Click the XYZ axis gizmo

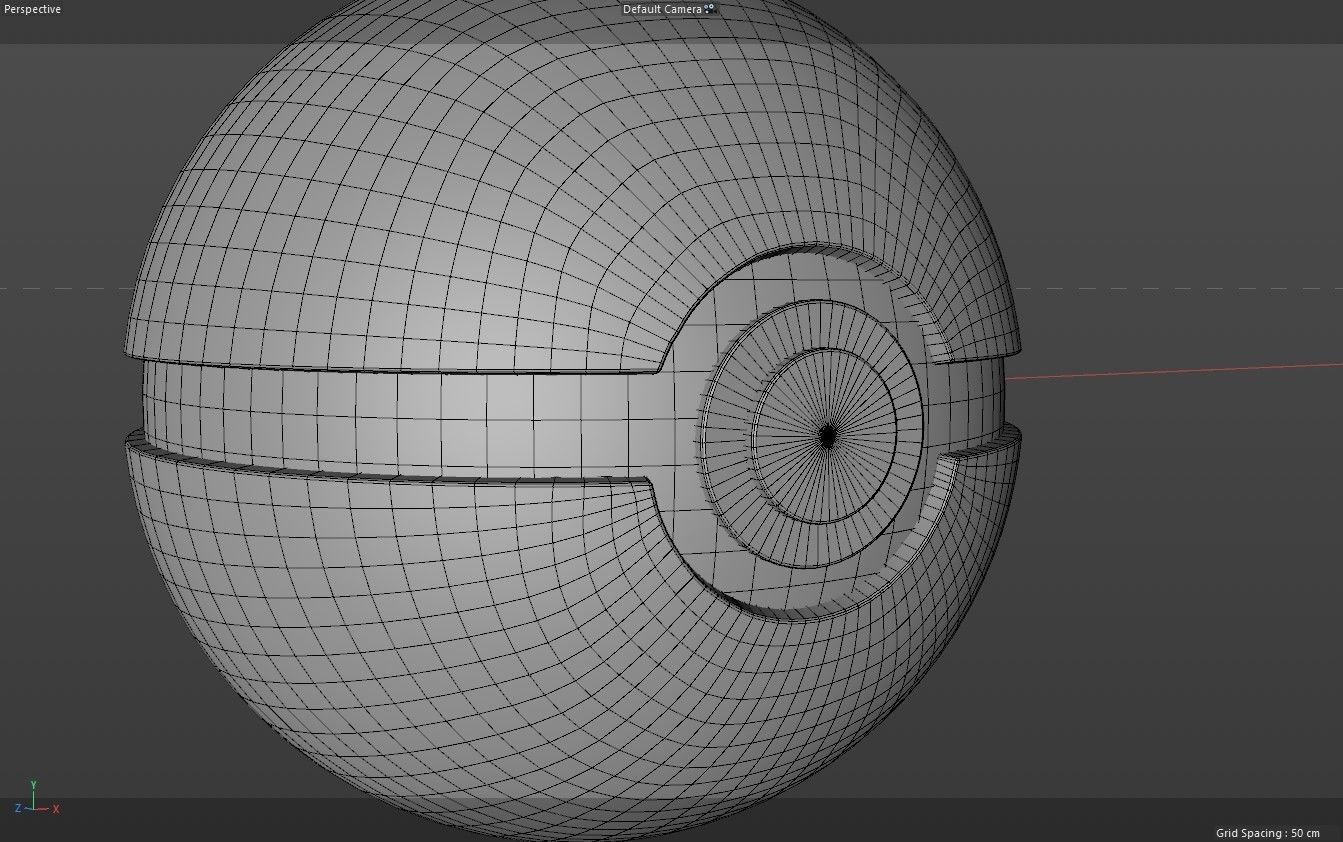click(36, 798)
